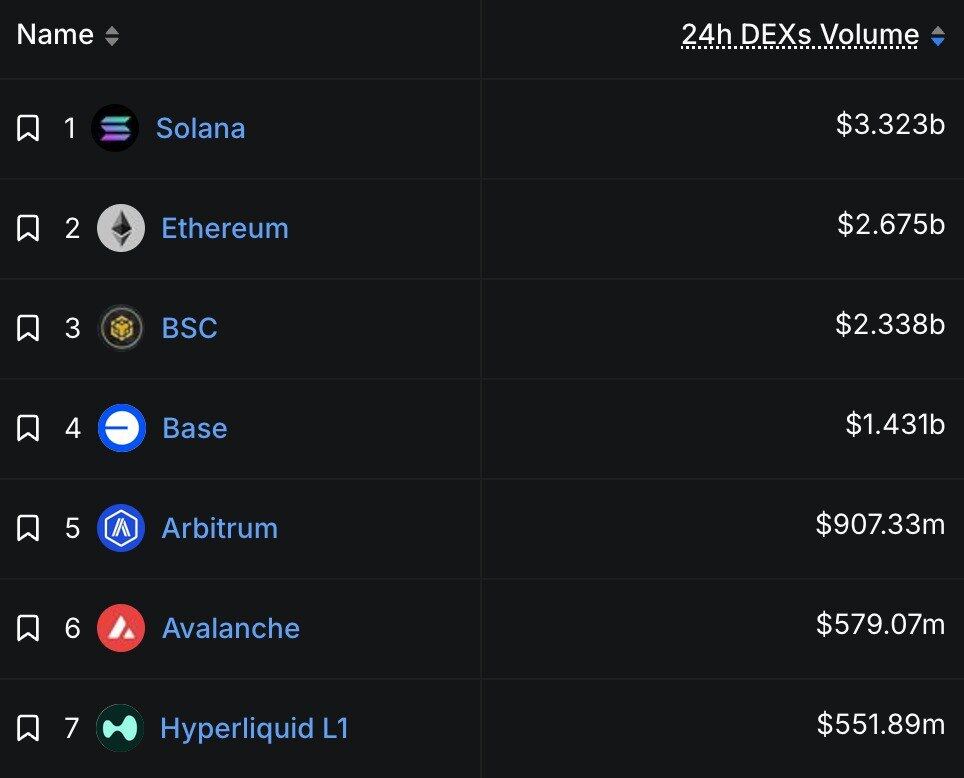The height and width of the screenshot is (778, 964).
Task: Click the Solana chain logo icon
Action: (x=115, y=128)
